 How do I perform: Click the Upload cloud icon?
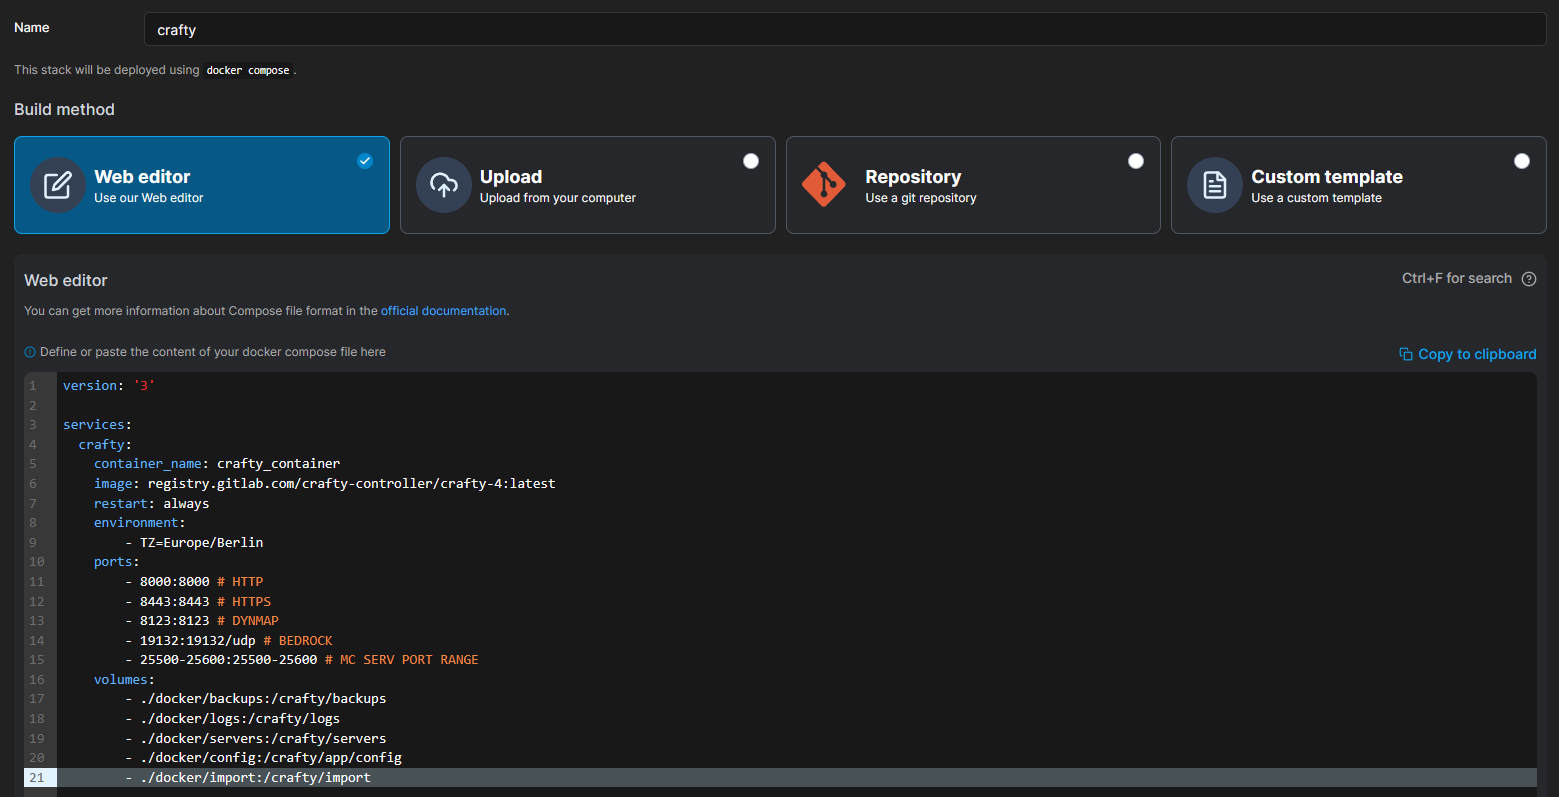[444, 185]
